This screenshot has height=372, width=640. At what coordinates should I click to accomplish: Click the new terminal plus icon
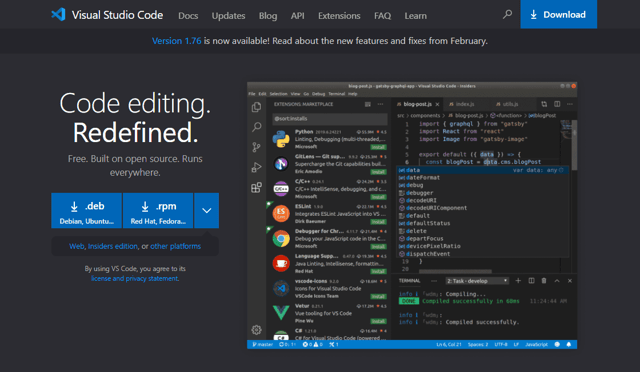(518, 281)
